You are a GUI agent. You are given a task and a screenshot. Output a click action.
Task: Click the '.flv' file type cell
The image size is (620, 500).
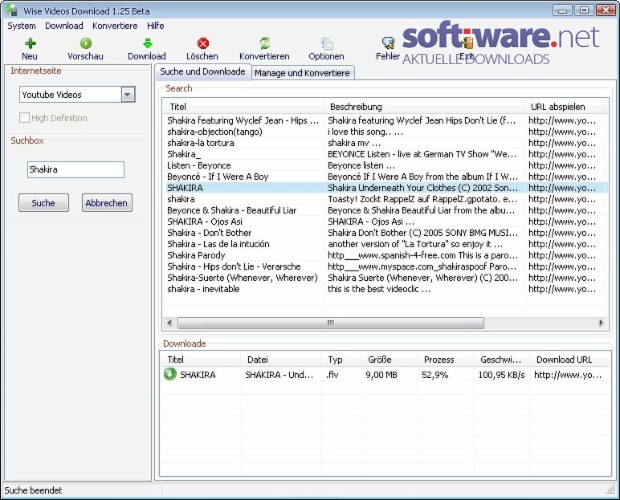click(x=333, y=375)
